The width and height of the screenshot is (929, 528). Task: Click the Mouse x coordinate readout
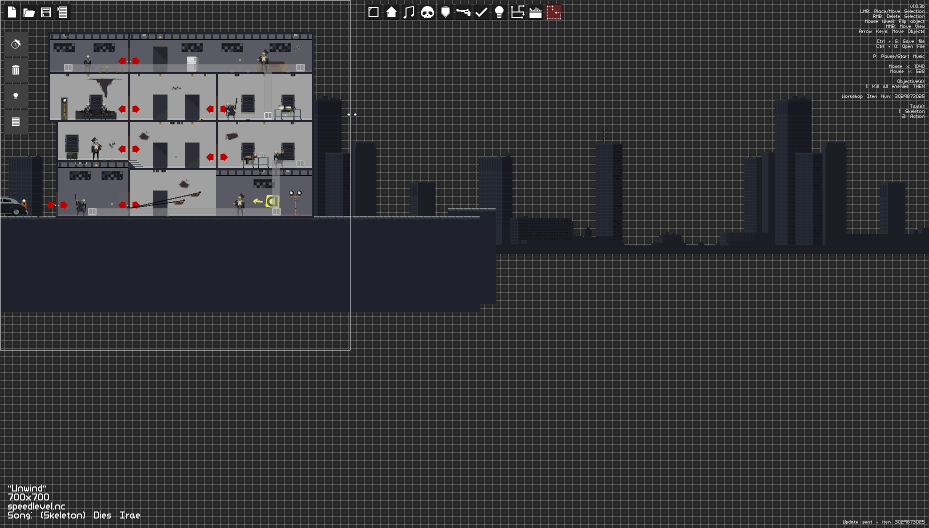906,66
